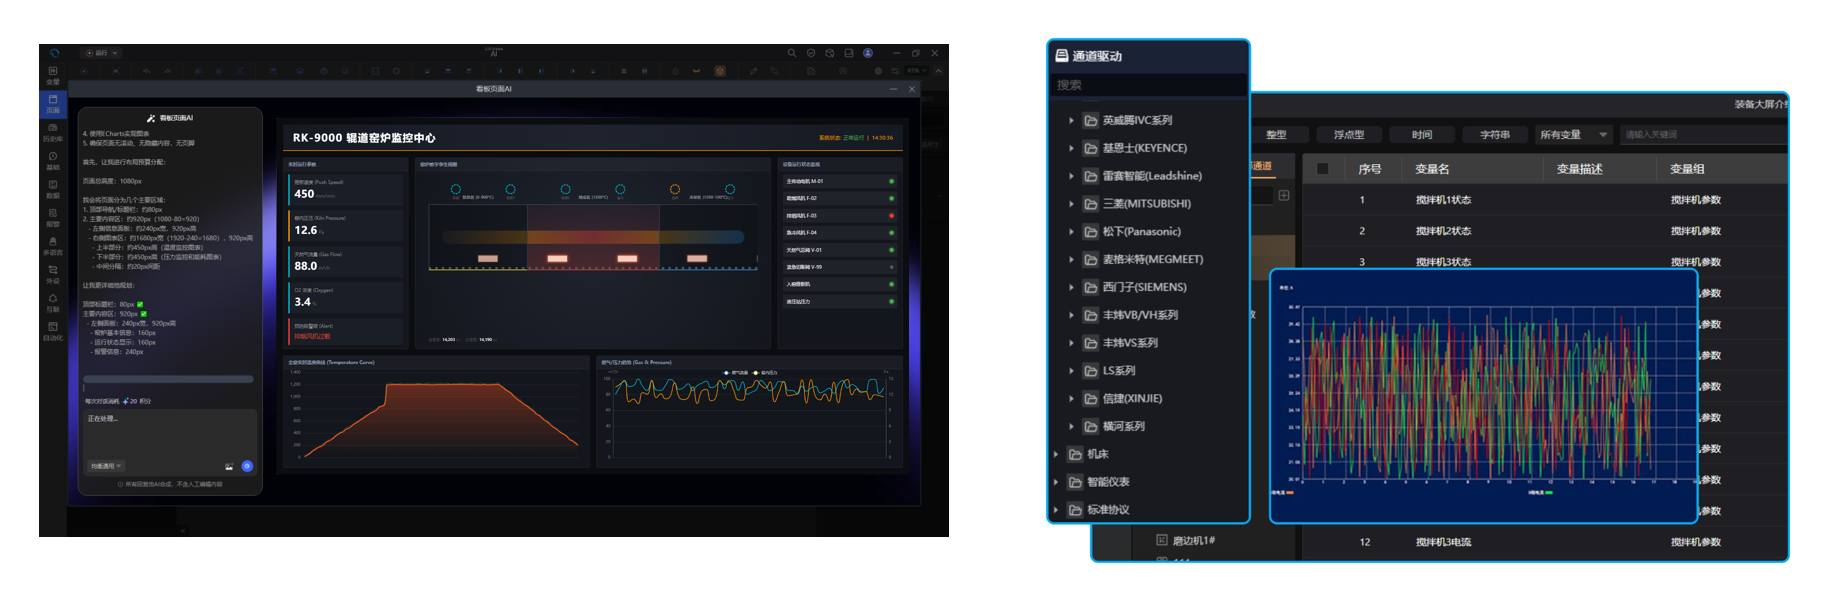
Task: Click the 搜索 field in 通道驱动 panel
Action: tap(1147, 86)
